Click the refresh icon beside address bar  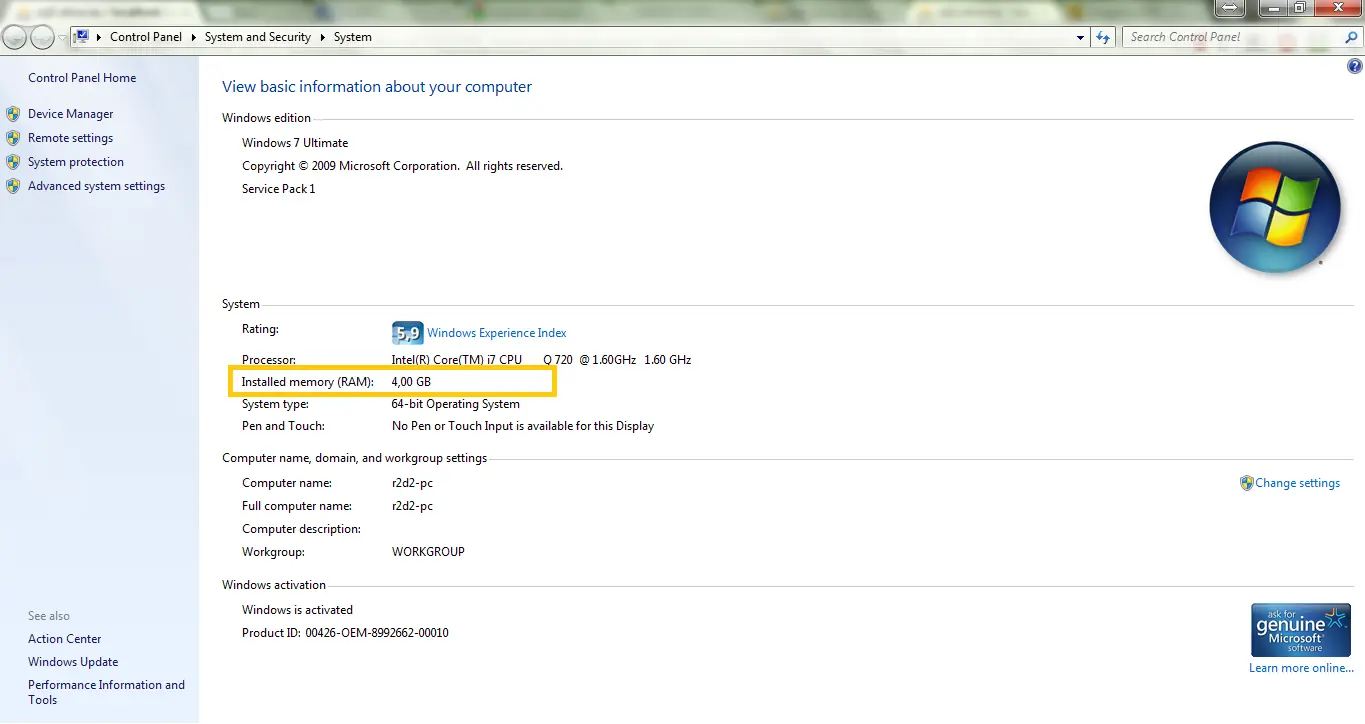point(1103,37)
